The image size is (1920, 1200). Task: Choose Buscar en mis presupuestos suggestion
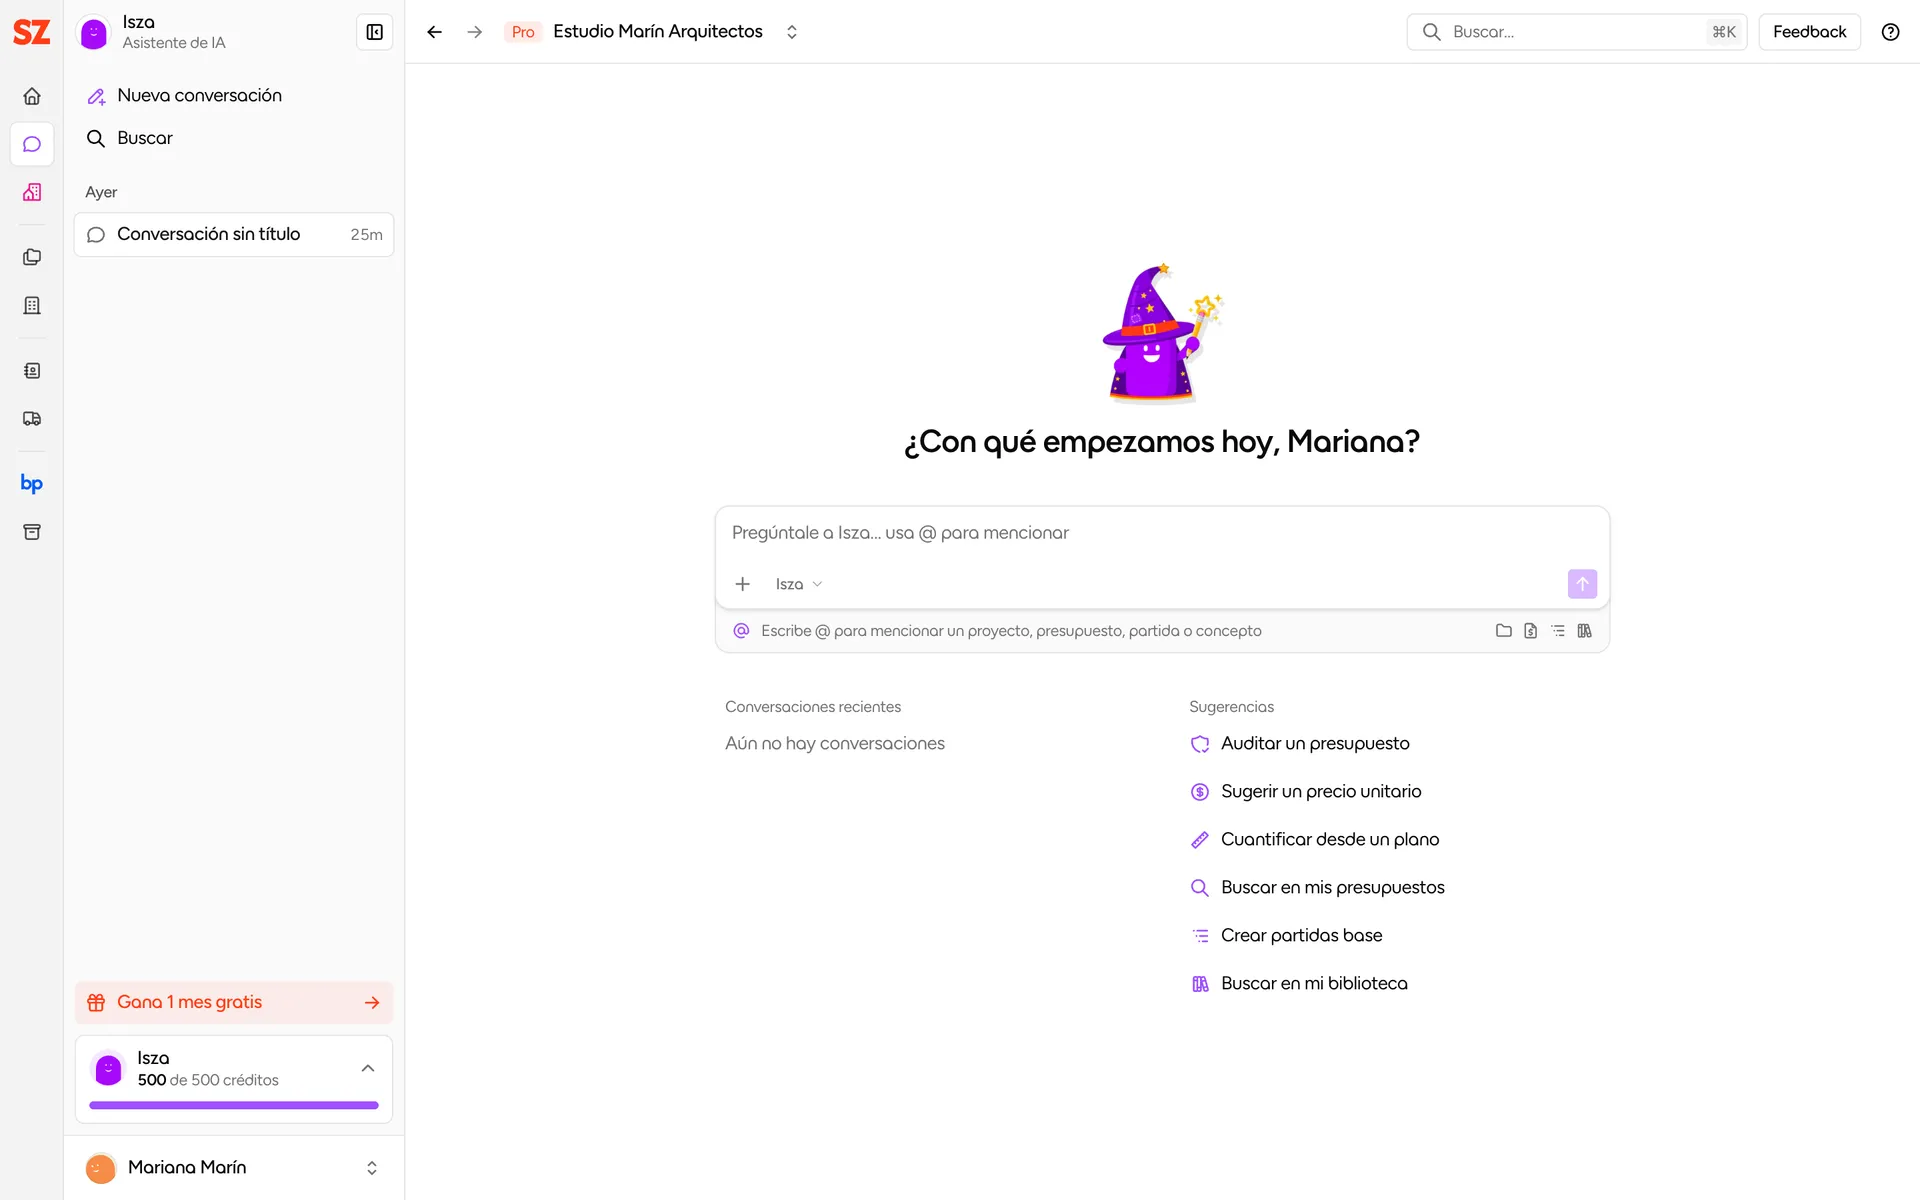point(1318,888)
